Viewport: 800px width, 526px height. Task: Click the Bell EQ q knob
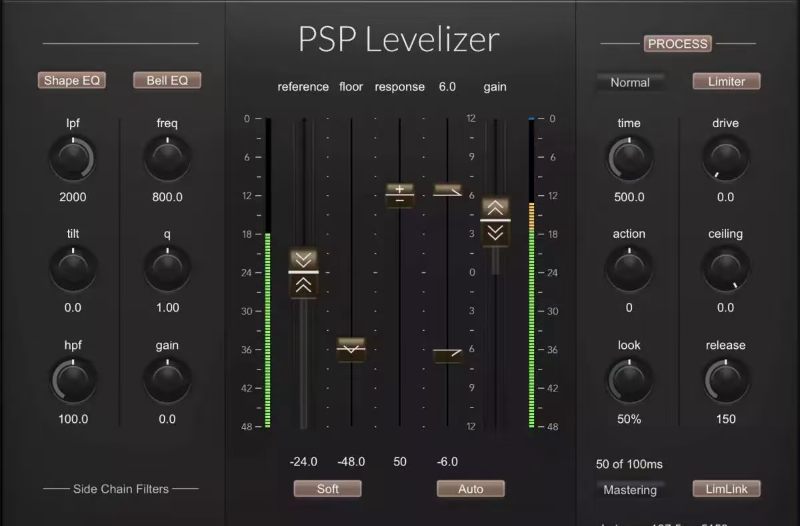(x=167, y=269)
